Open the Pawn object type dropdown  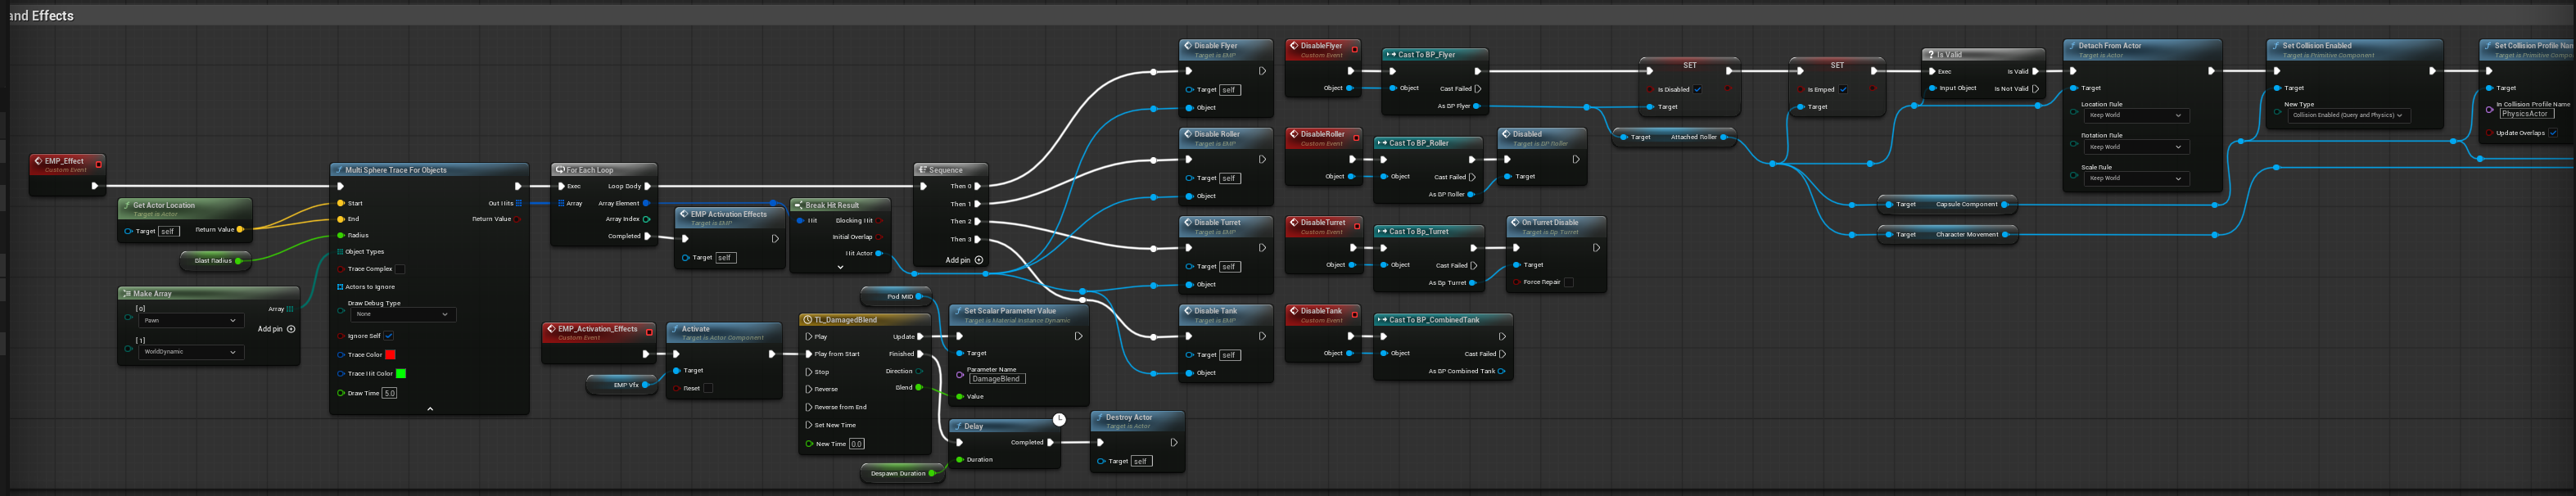click(x=190, y=321)
